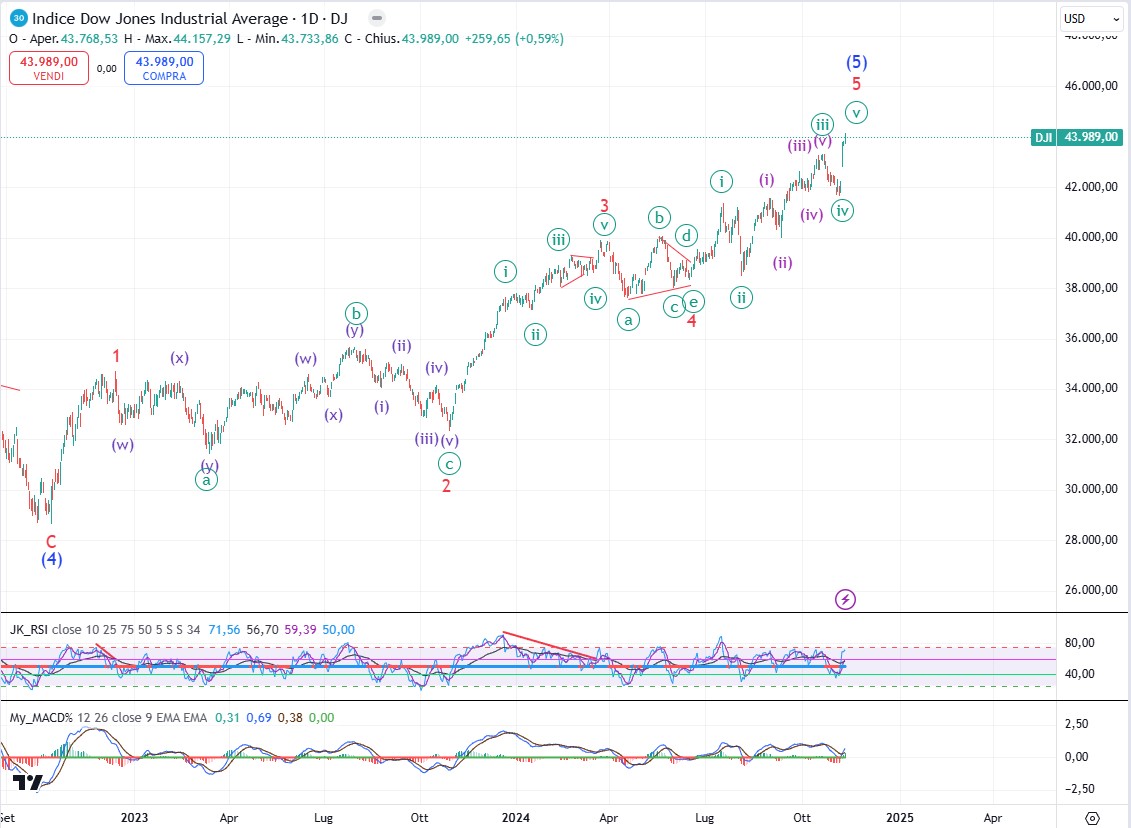Click the circled e label next to the red 4
1131x828 pixels.
click(693, 301)
